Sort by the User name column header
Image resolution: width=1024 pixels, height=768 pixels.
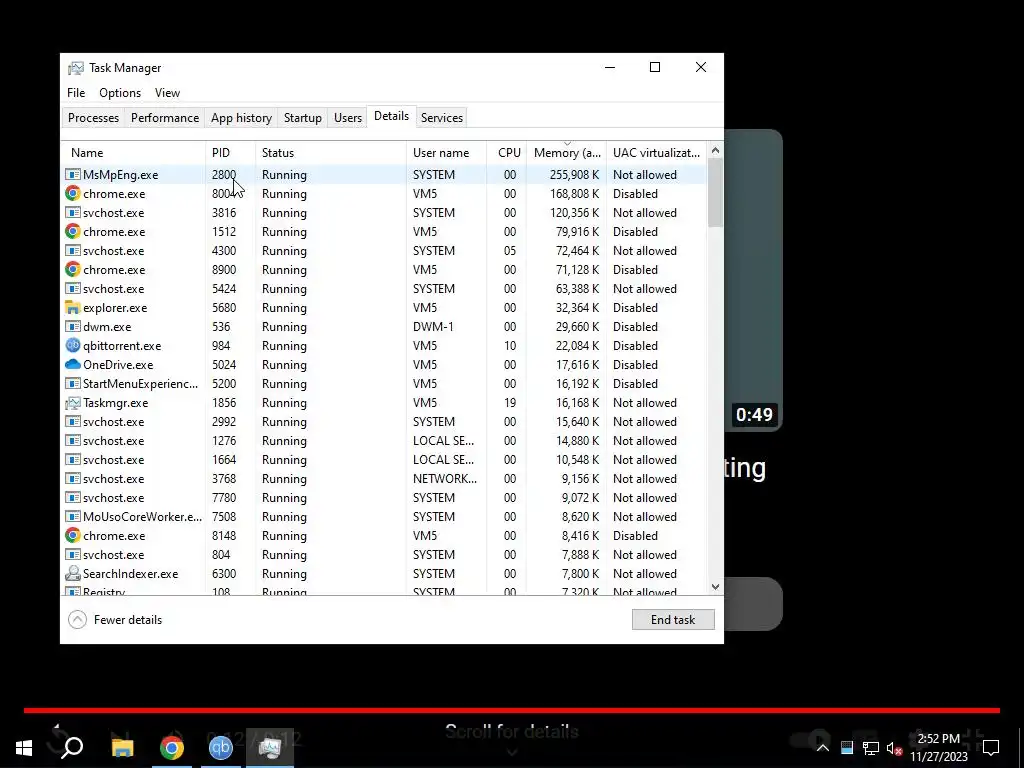click(447, 153)
